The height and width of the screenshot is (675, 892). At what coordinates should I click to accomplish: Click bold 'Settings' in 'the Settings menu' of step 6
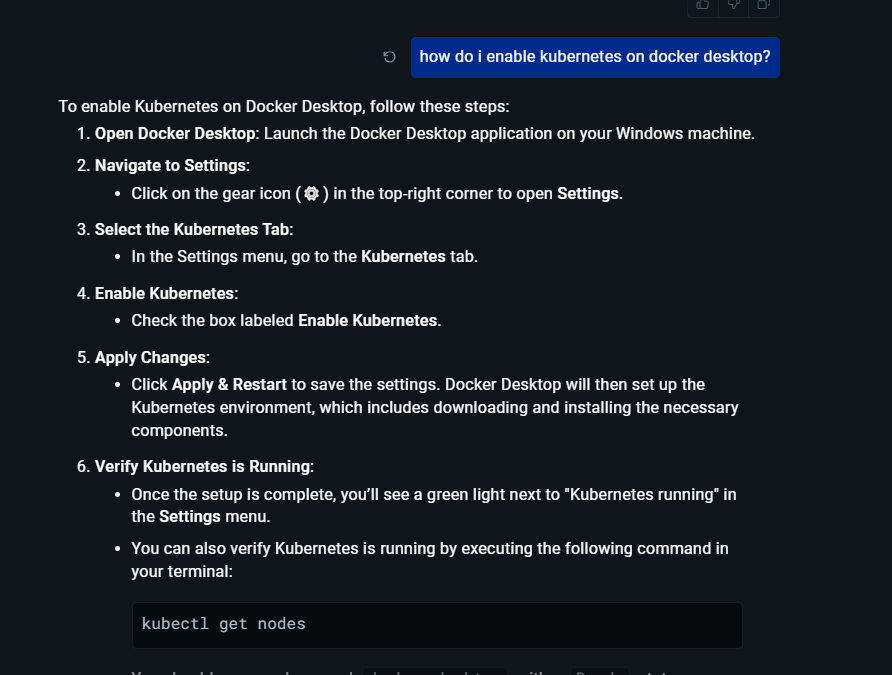(189, 517)
